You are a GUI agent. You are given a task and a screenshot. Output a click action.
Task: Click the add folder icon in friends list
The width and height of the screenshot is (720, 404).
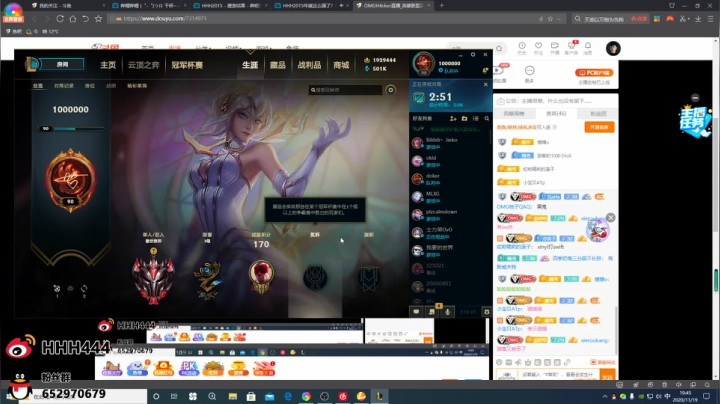464,118
